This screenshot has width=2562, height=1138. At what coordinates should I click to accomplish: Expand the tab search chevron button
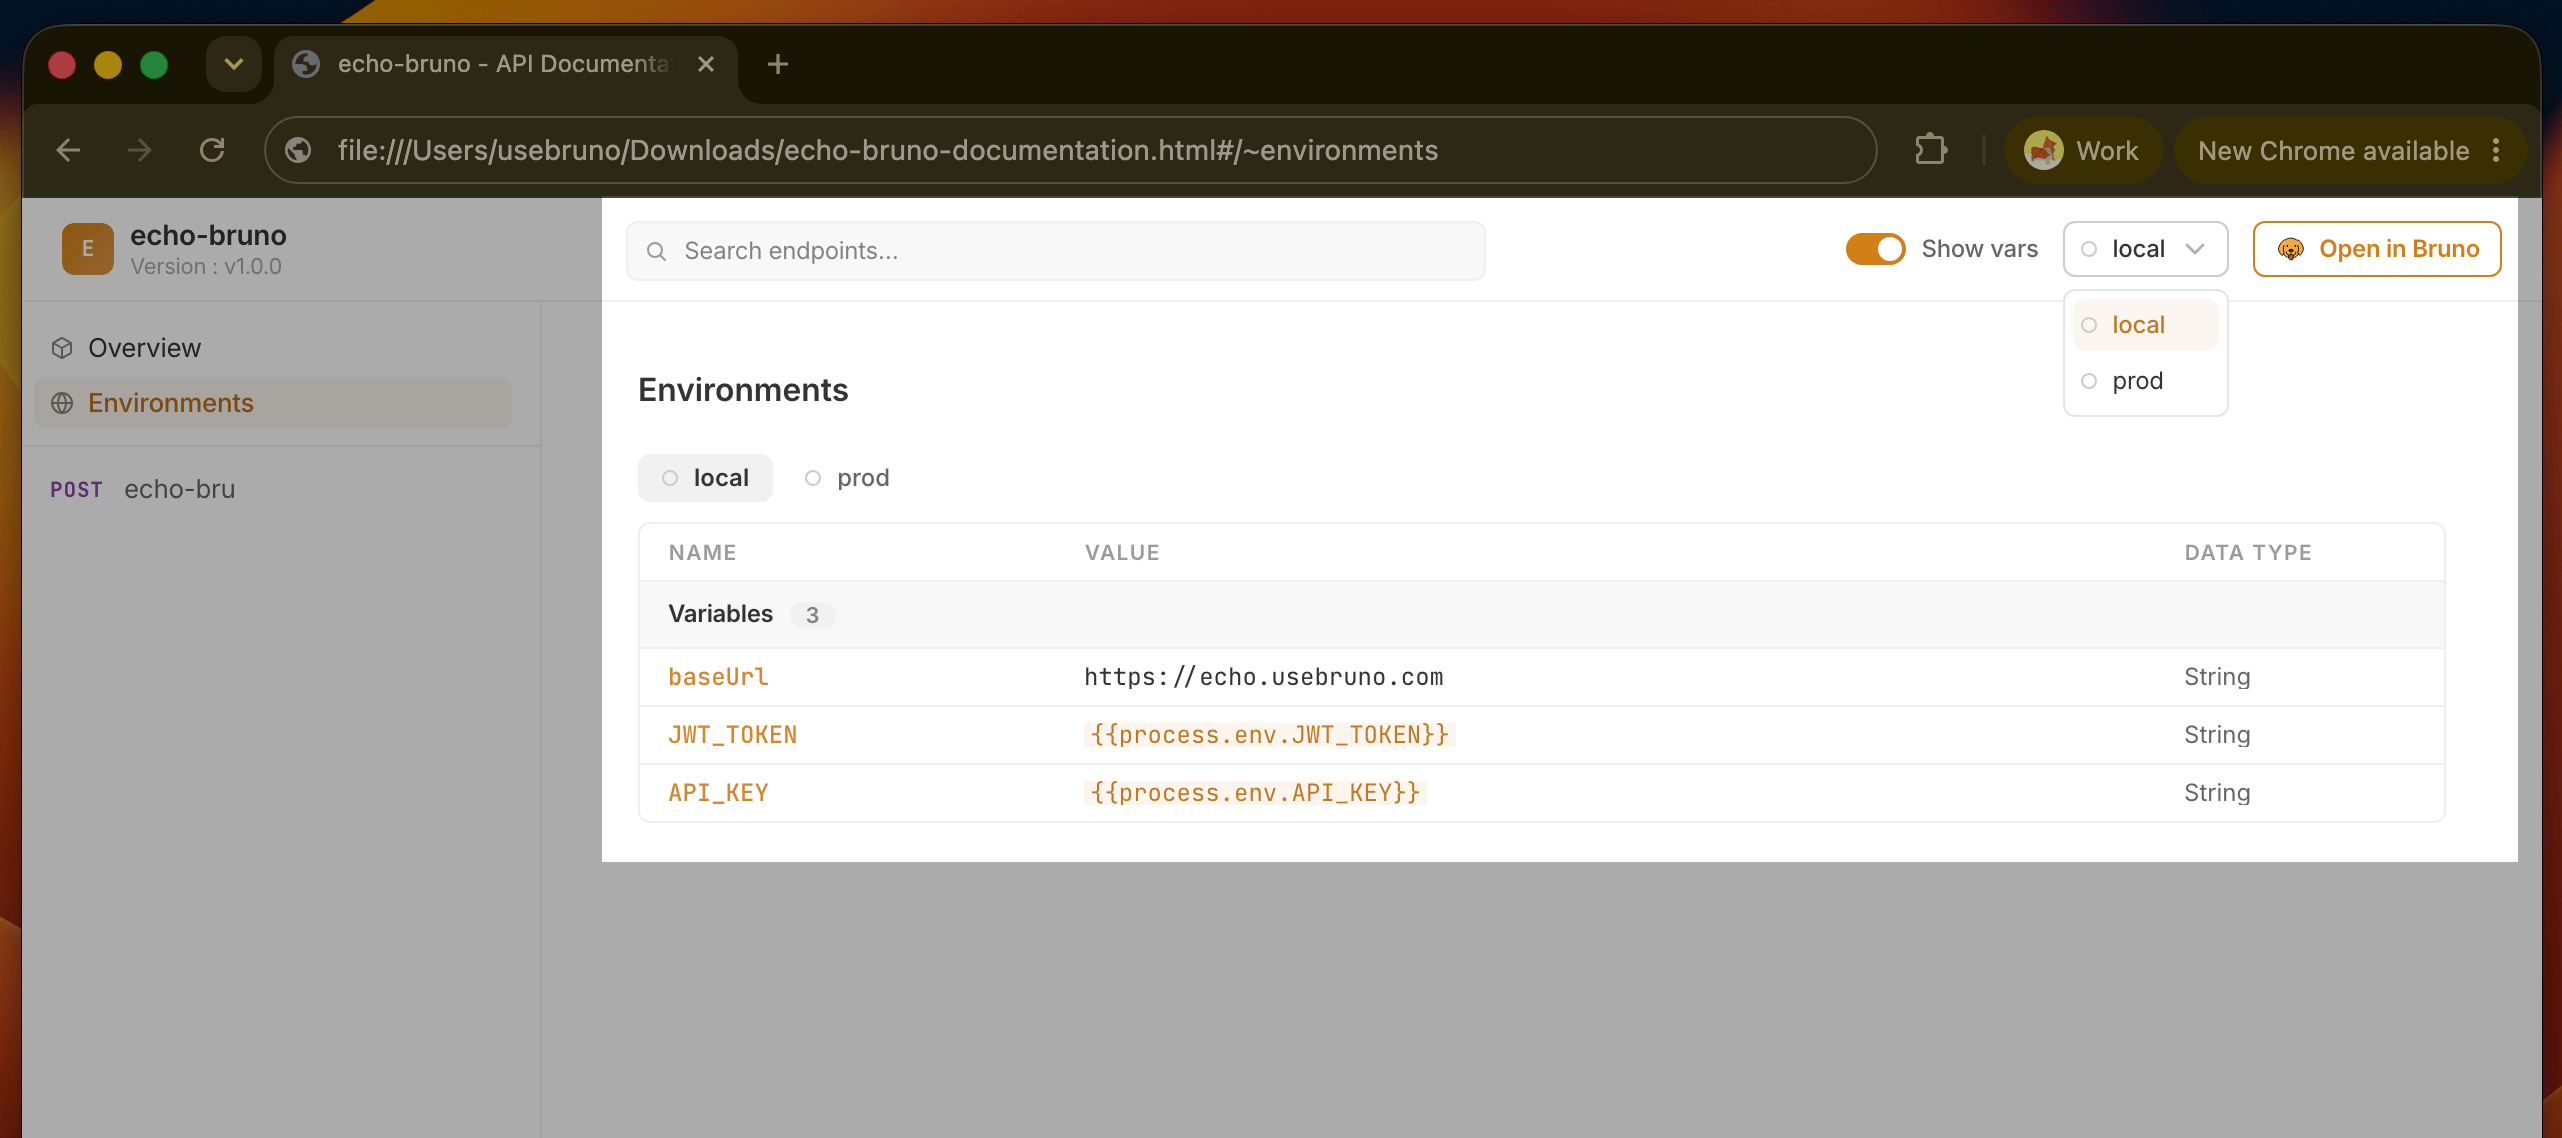click(234, 64)
